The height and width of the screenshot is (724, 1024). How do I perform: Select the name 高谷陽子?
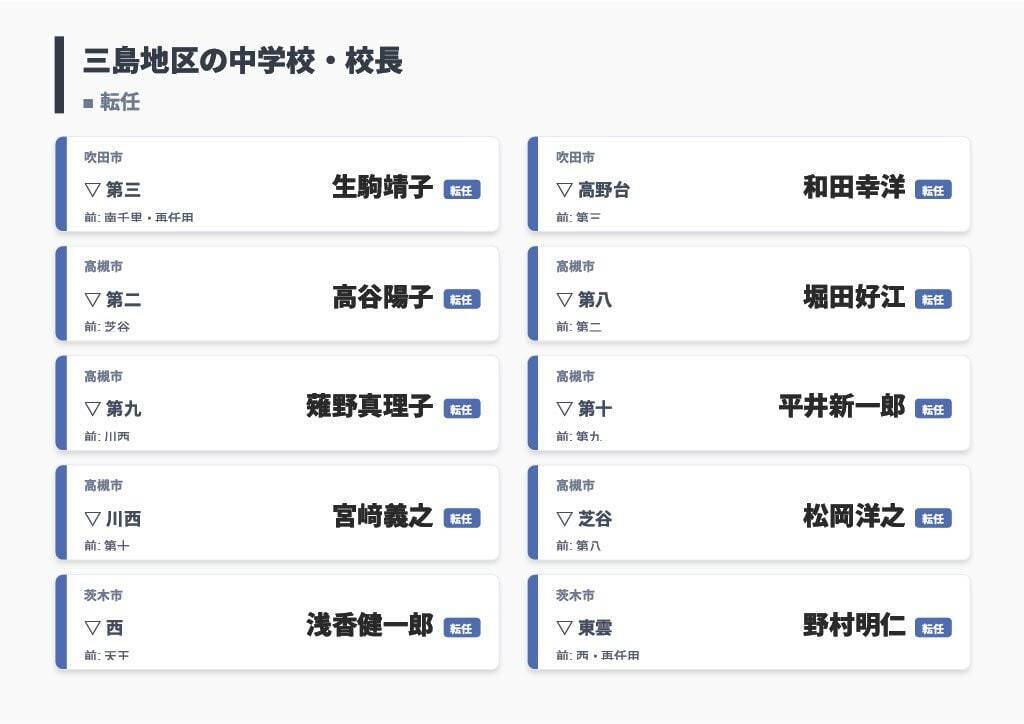click(x=383, y=297)
